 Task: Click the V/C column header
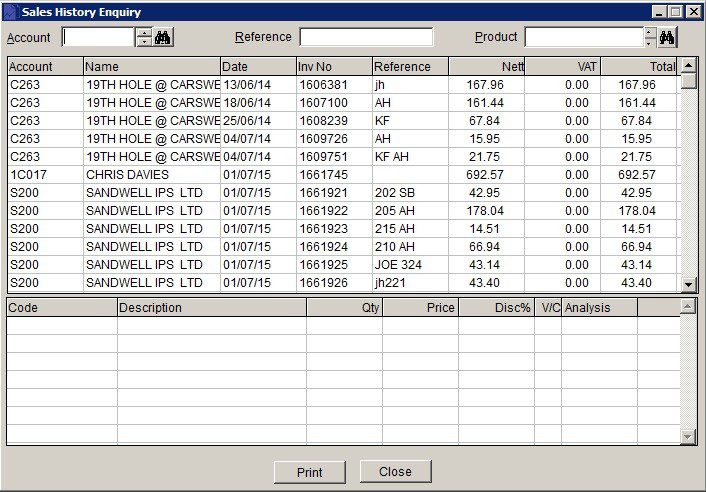[x=548, y=308]
